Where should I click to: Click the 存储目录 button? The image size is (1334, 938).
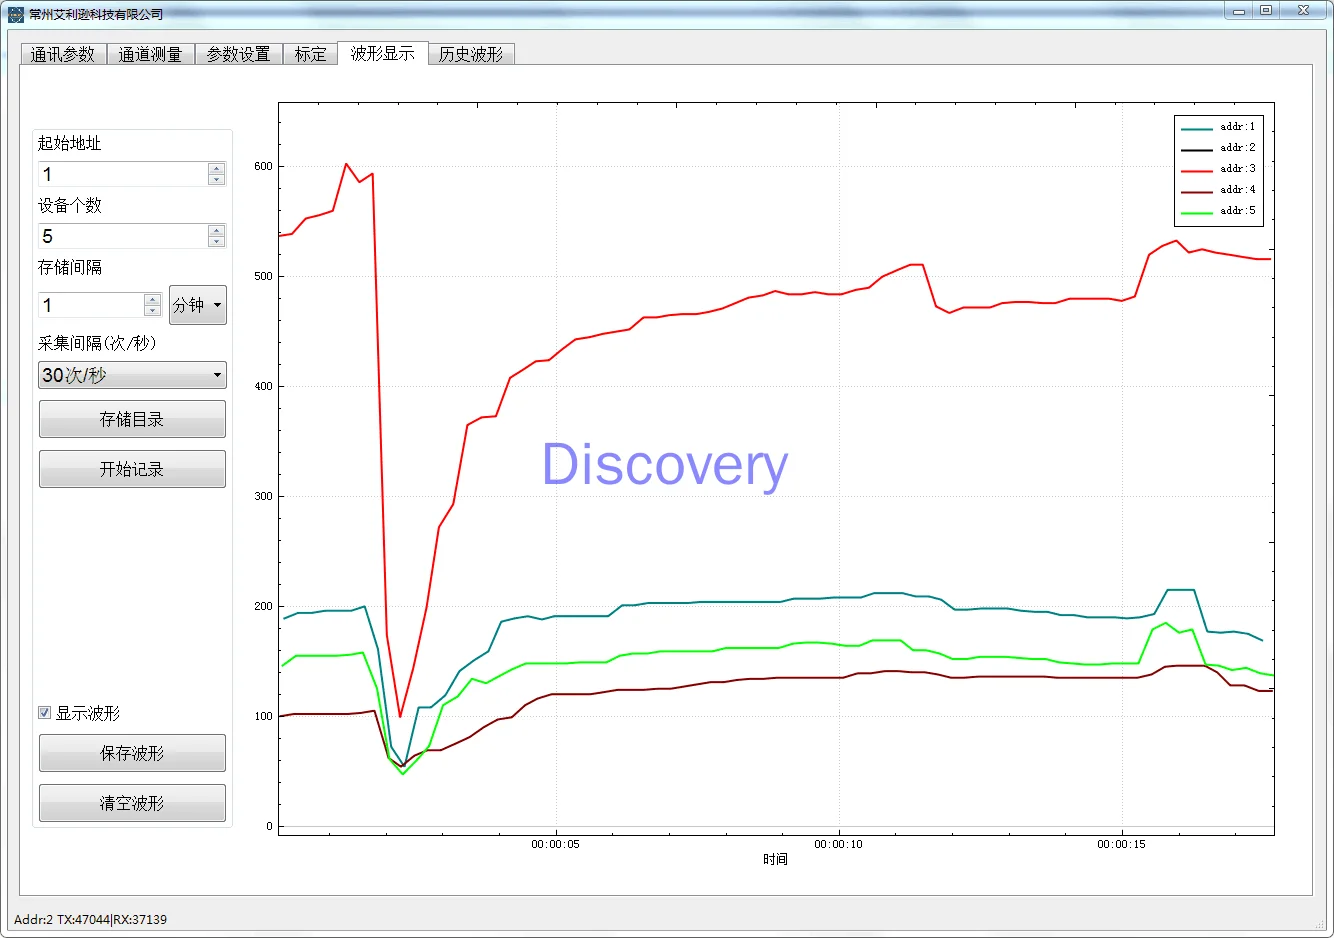(132, 419)
